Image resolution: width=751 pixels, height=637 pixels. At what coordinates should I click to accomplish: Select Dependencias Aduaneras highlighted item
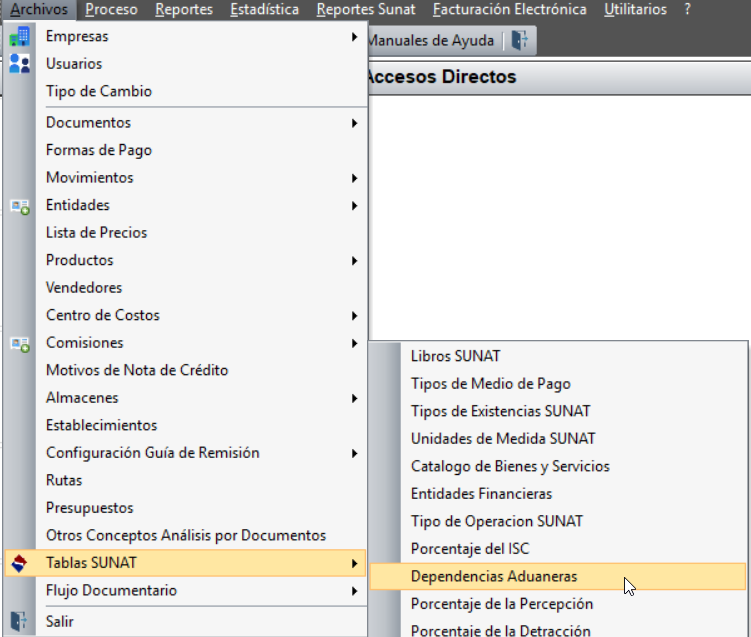point(558,576)
